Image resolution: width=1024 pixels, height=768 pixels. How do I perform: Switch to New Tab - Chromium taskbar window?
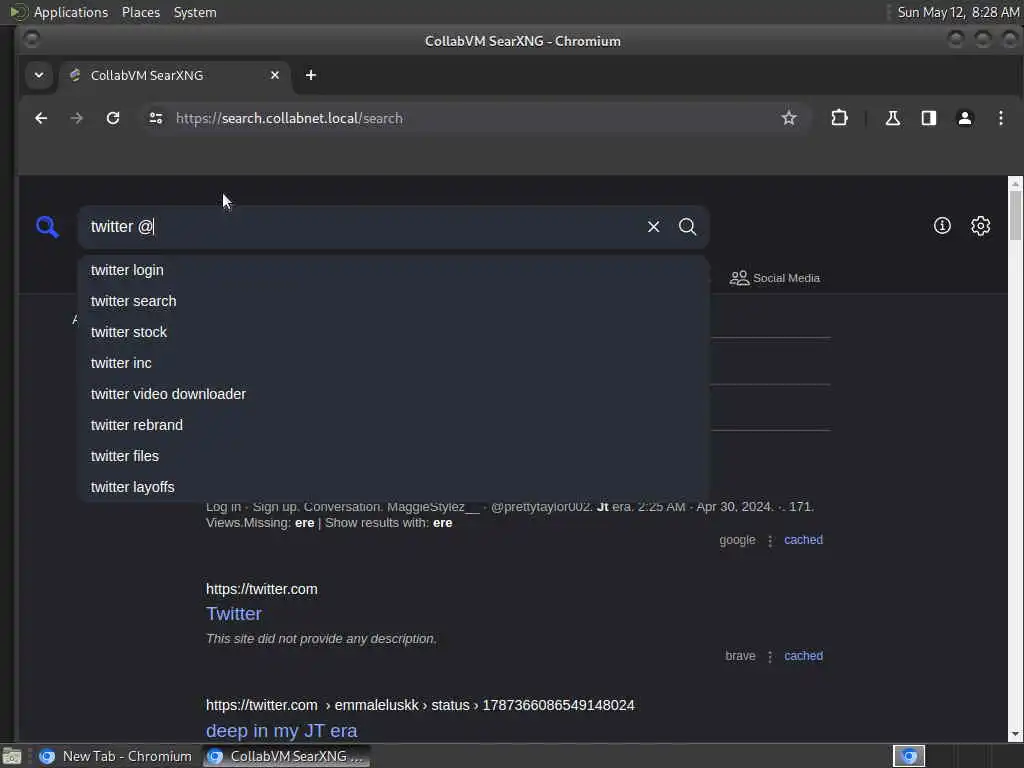pyautogui.click(x=116, y=756)
